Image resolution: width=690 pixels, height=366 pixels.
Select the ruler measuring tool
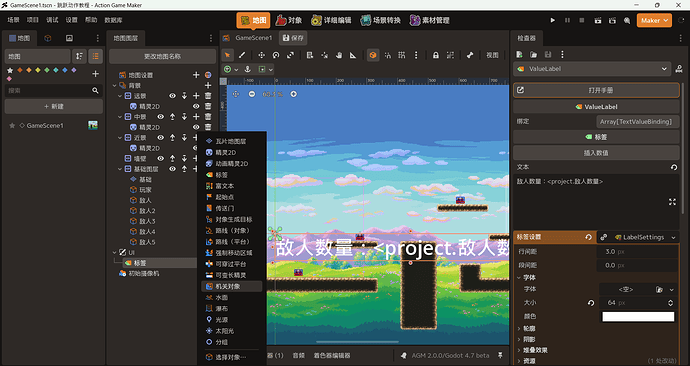[353, 55]
